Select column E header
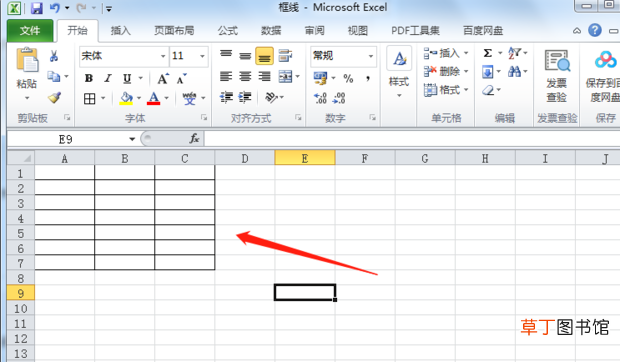The width and height of the screenshot is (620, 362). pyautogui.click(x=305, y=158)
